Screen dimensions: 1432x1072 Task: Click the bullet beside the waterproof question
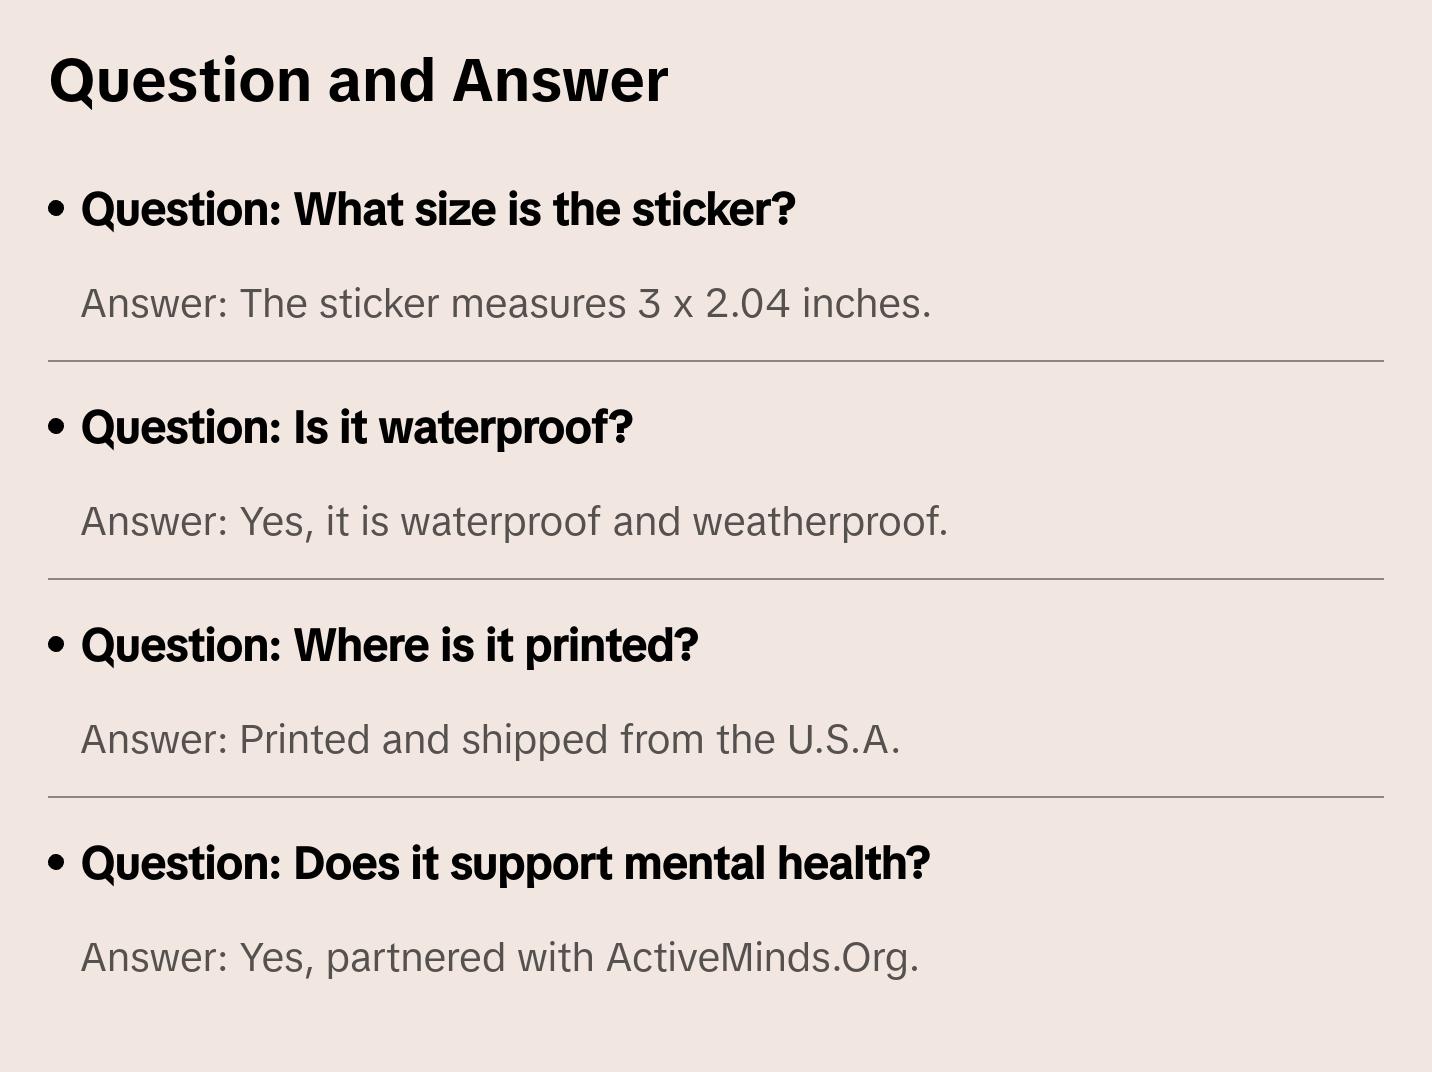tap(57, 427)
